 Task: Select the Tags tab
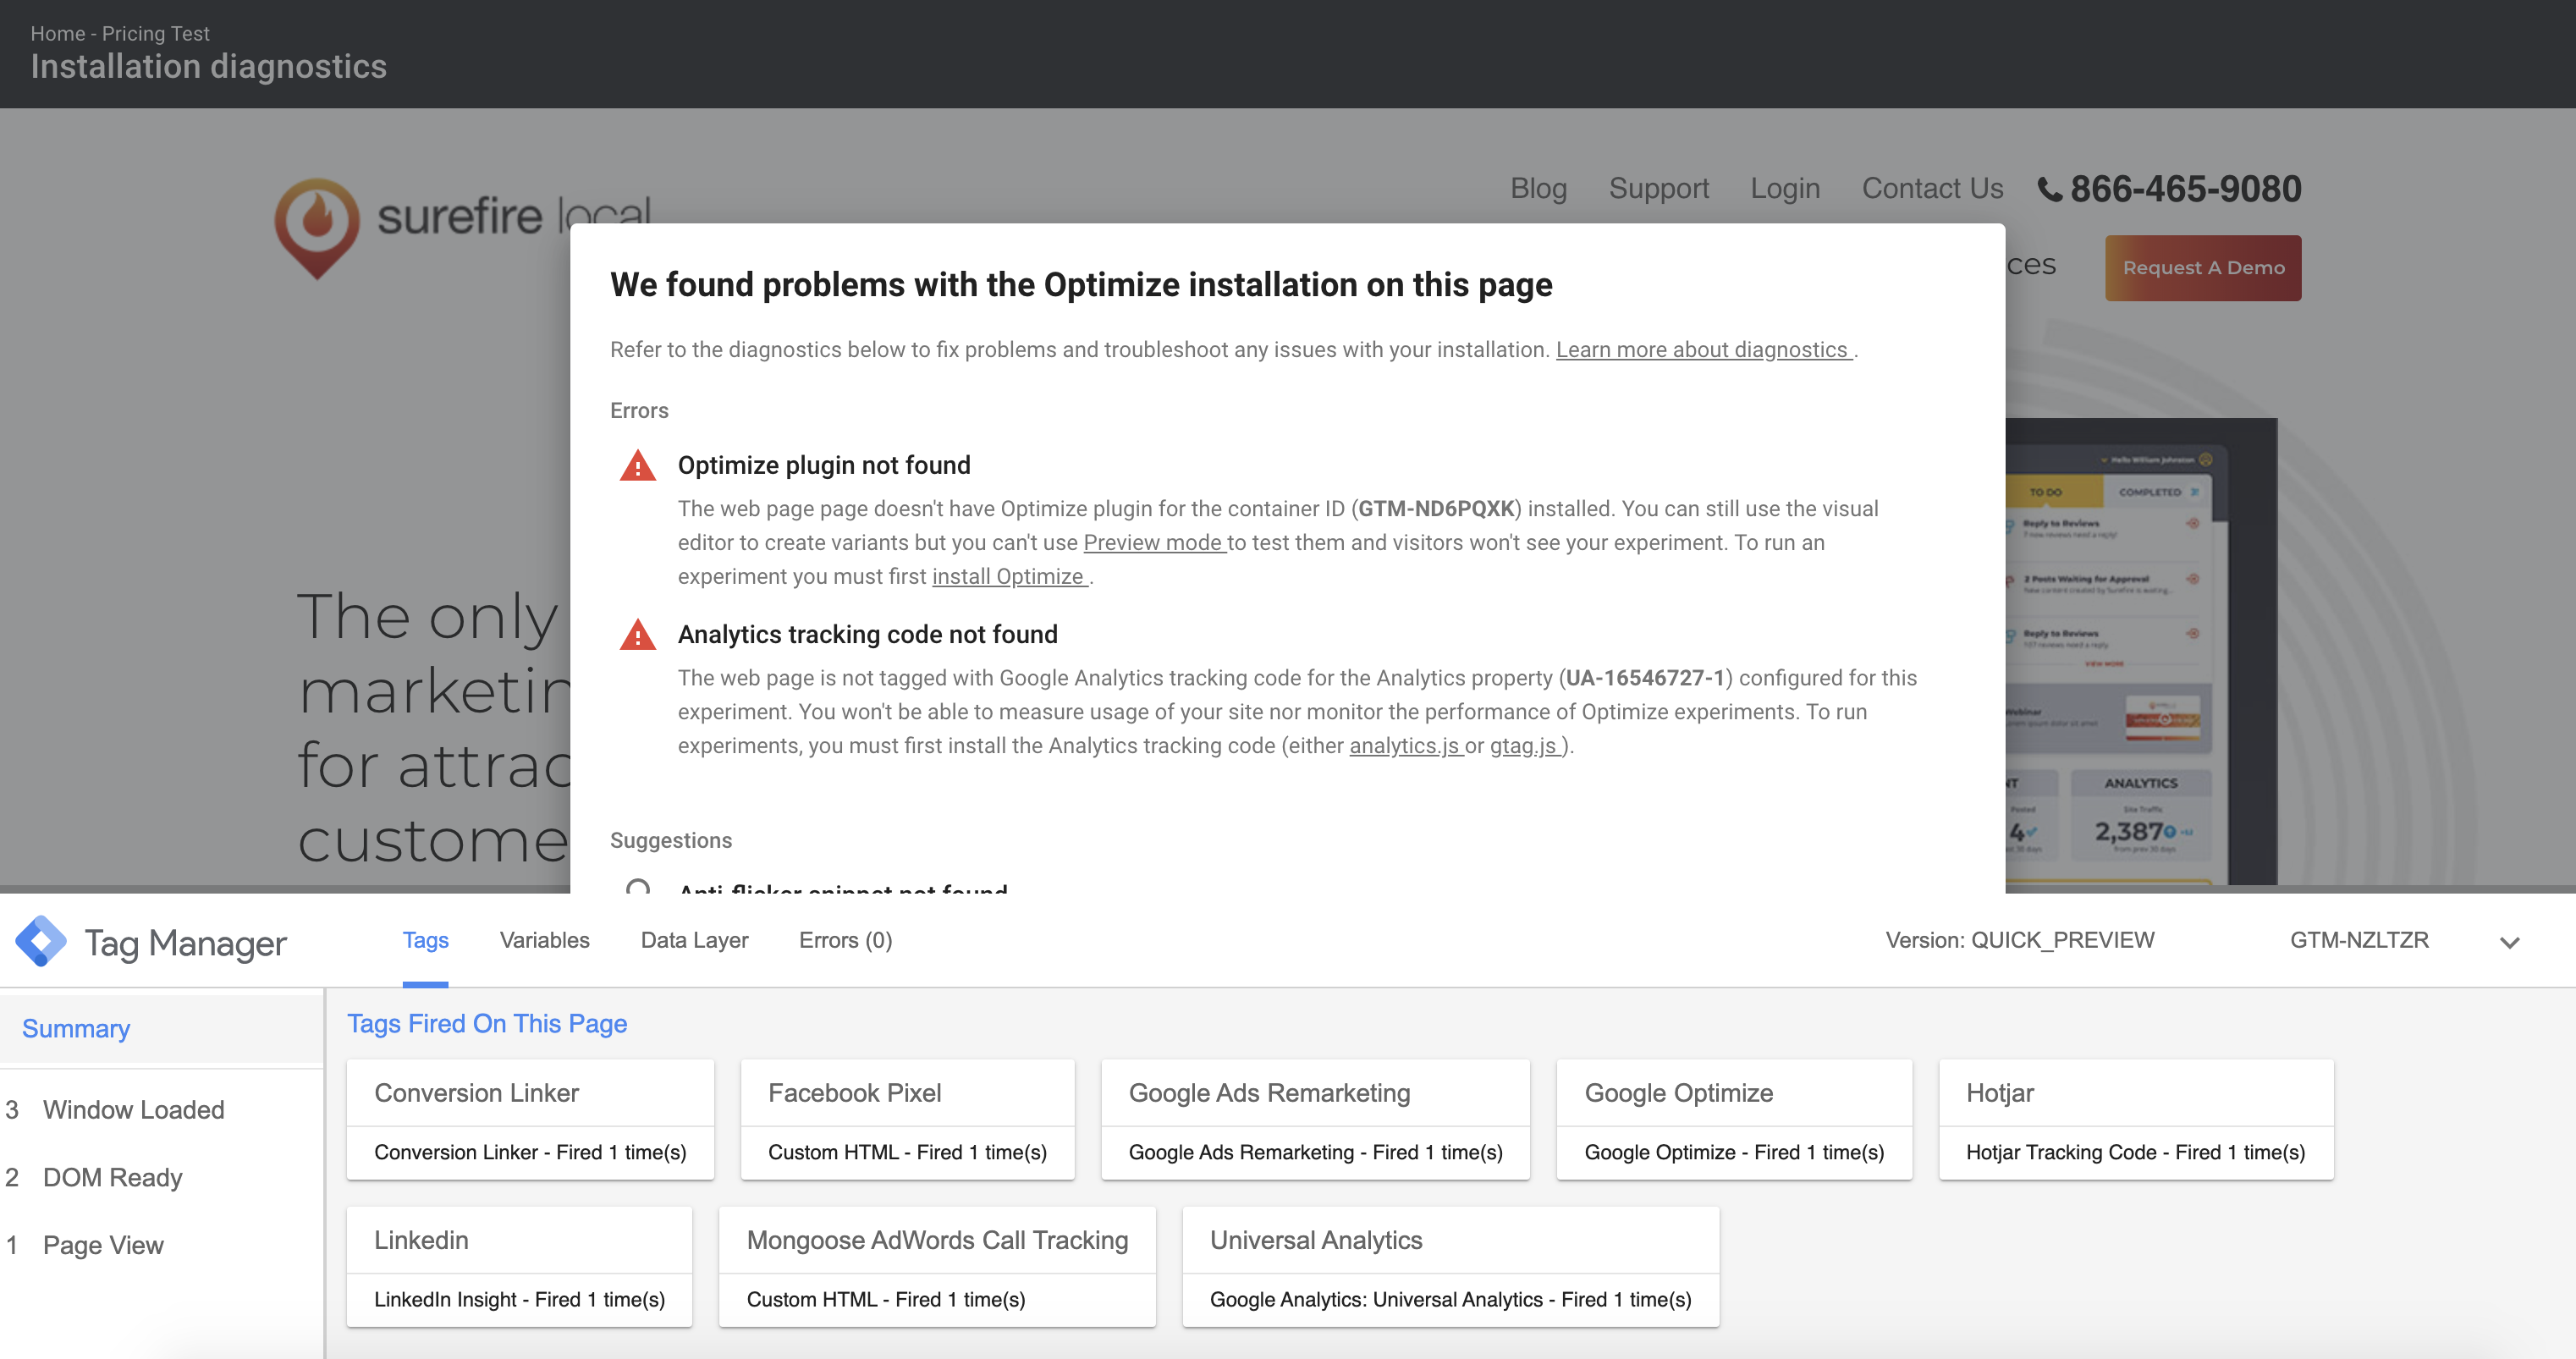[x=425, y=940]
